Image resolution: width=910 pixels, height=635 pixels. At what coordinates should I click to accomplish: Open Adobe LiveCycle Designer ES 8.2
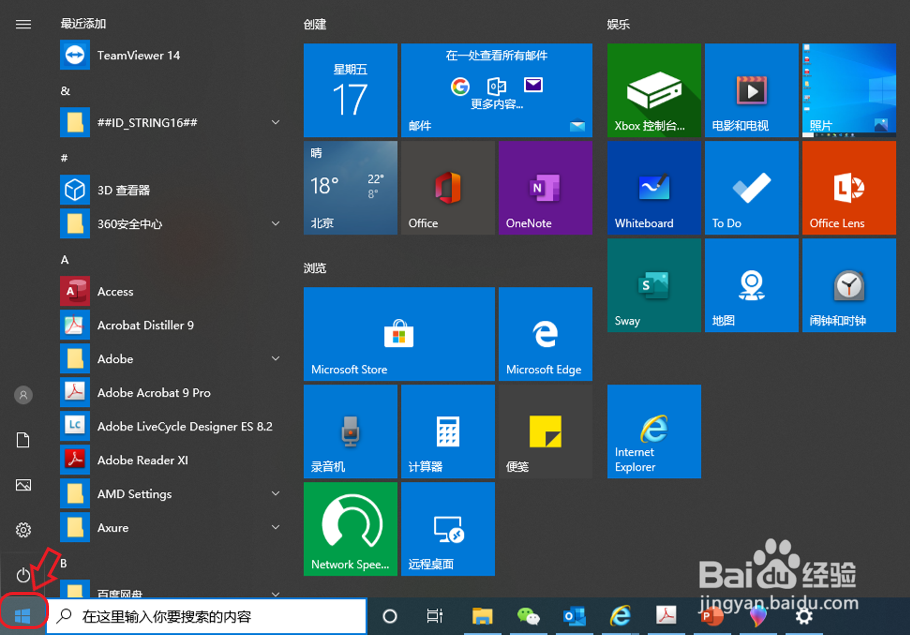tap(171, 426)
